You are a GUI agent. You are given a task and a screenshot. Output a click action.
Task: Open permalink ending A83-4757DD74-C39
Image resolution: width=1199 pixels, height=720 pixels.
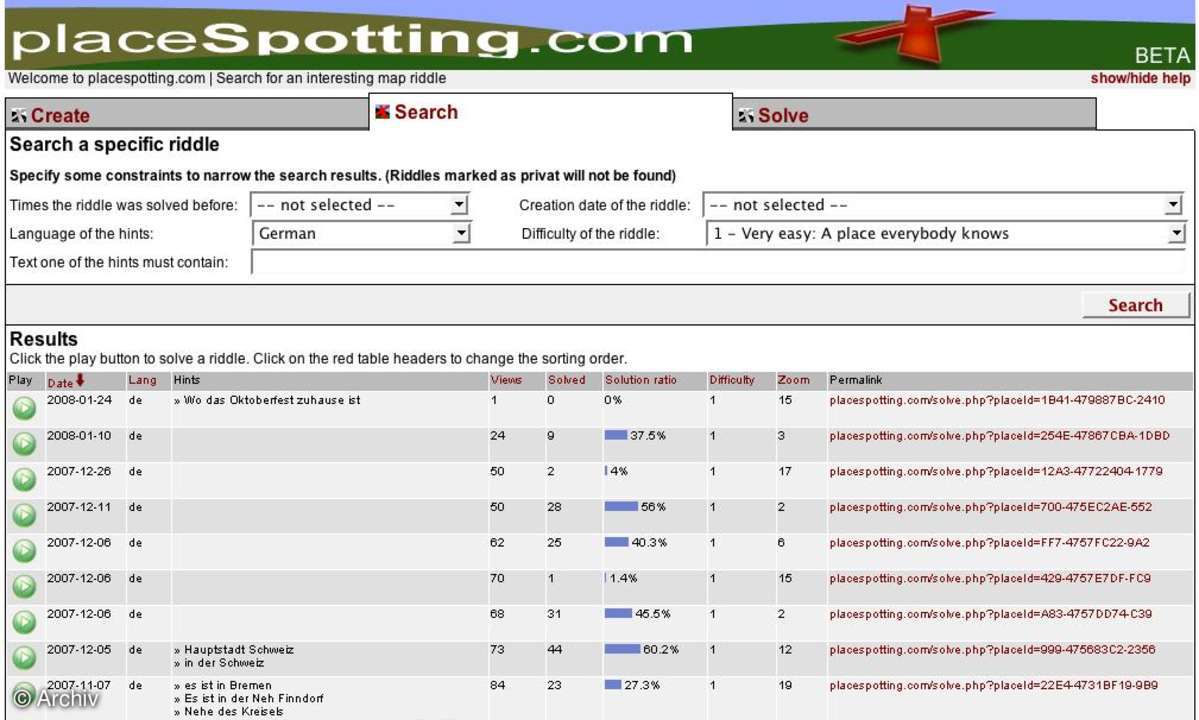tap(990, 614)
